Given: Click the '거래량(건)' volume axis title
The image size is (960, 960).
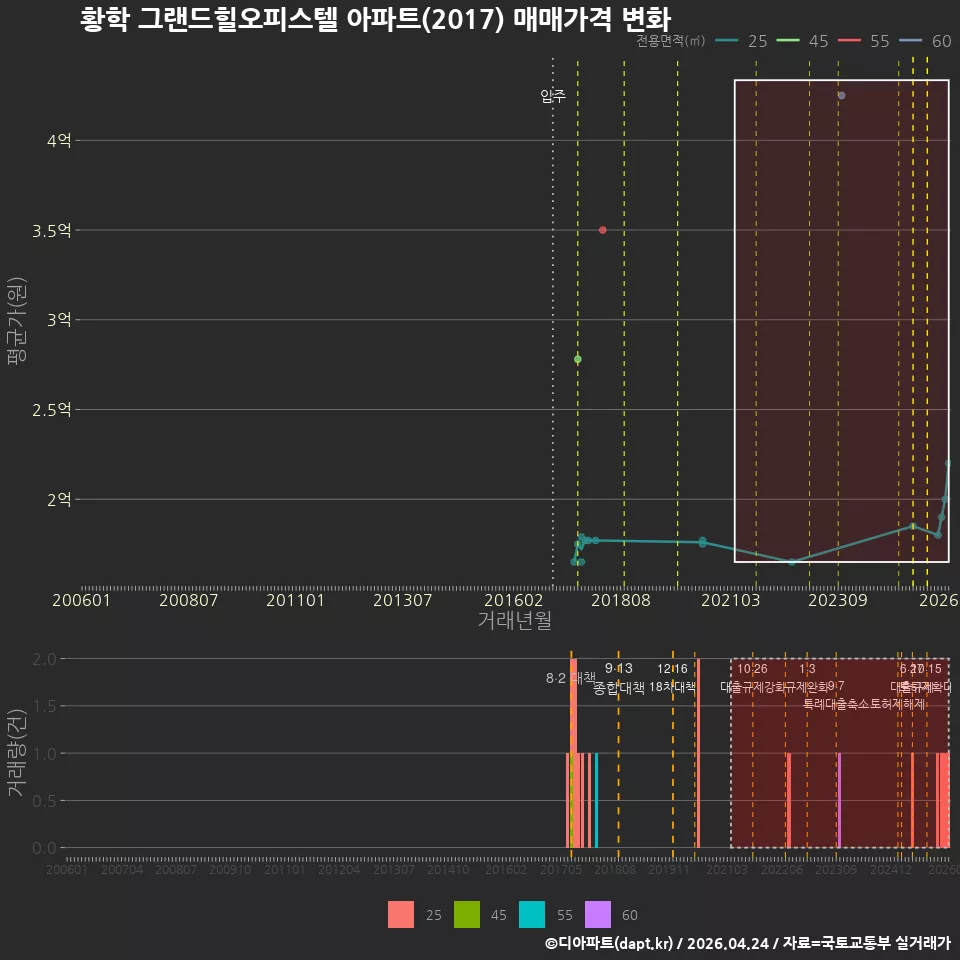Looking at the screenshot, I should coord(16,754).
